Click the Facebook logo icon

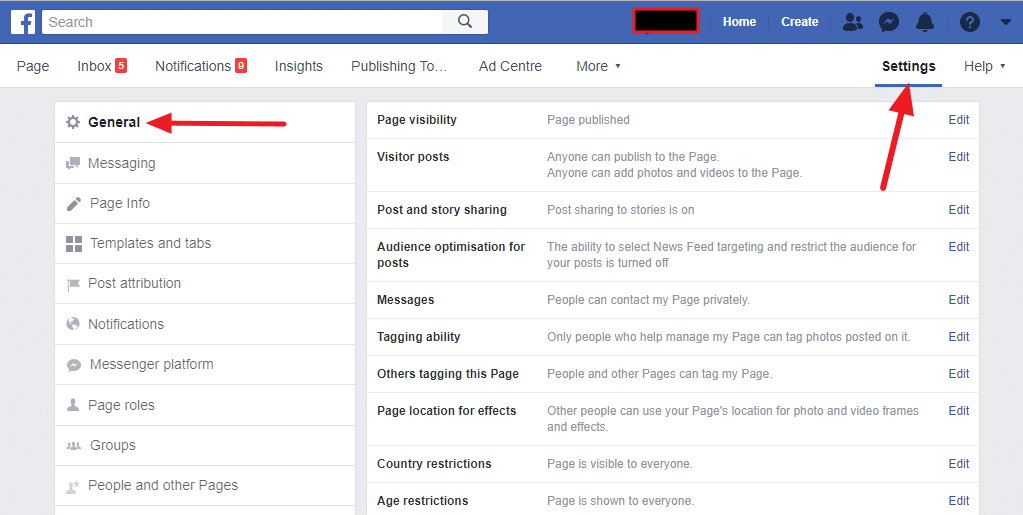(x=23, y=22)
